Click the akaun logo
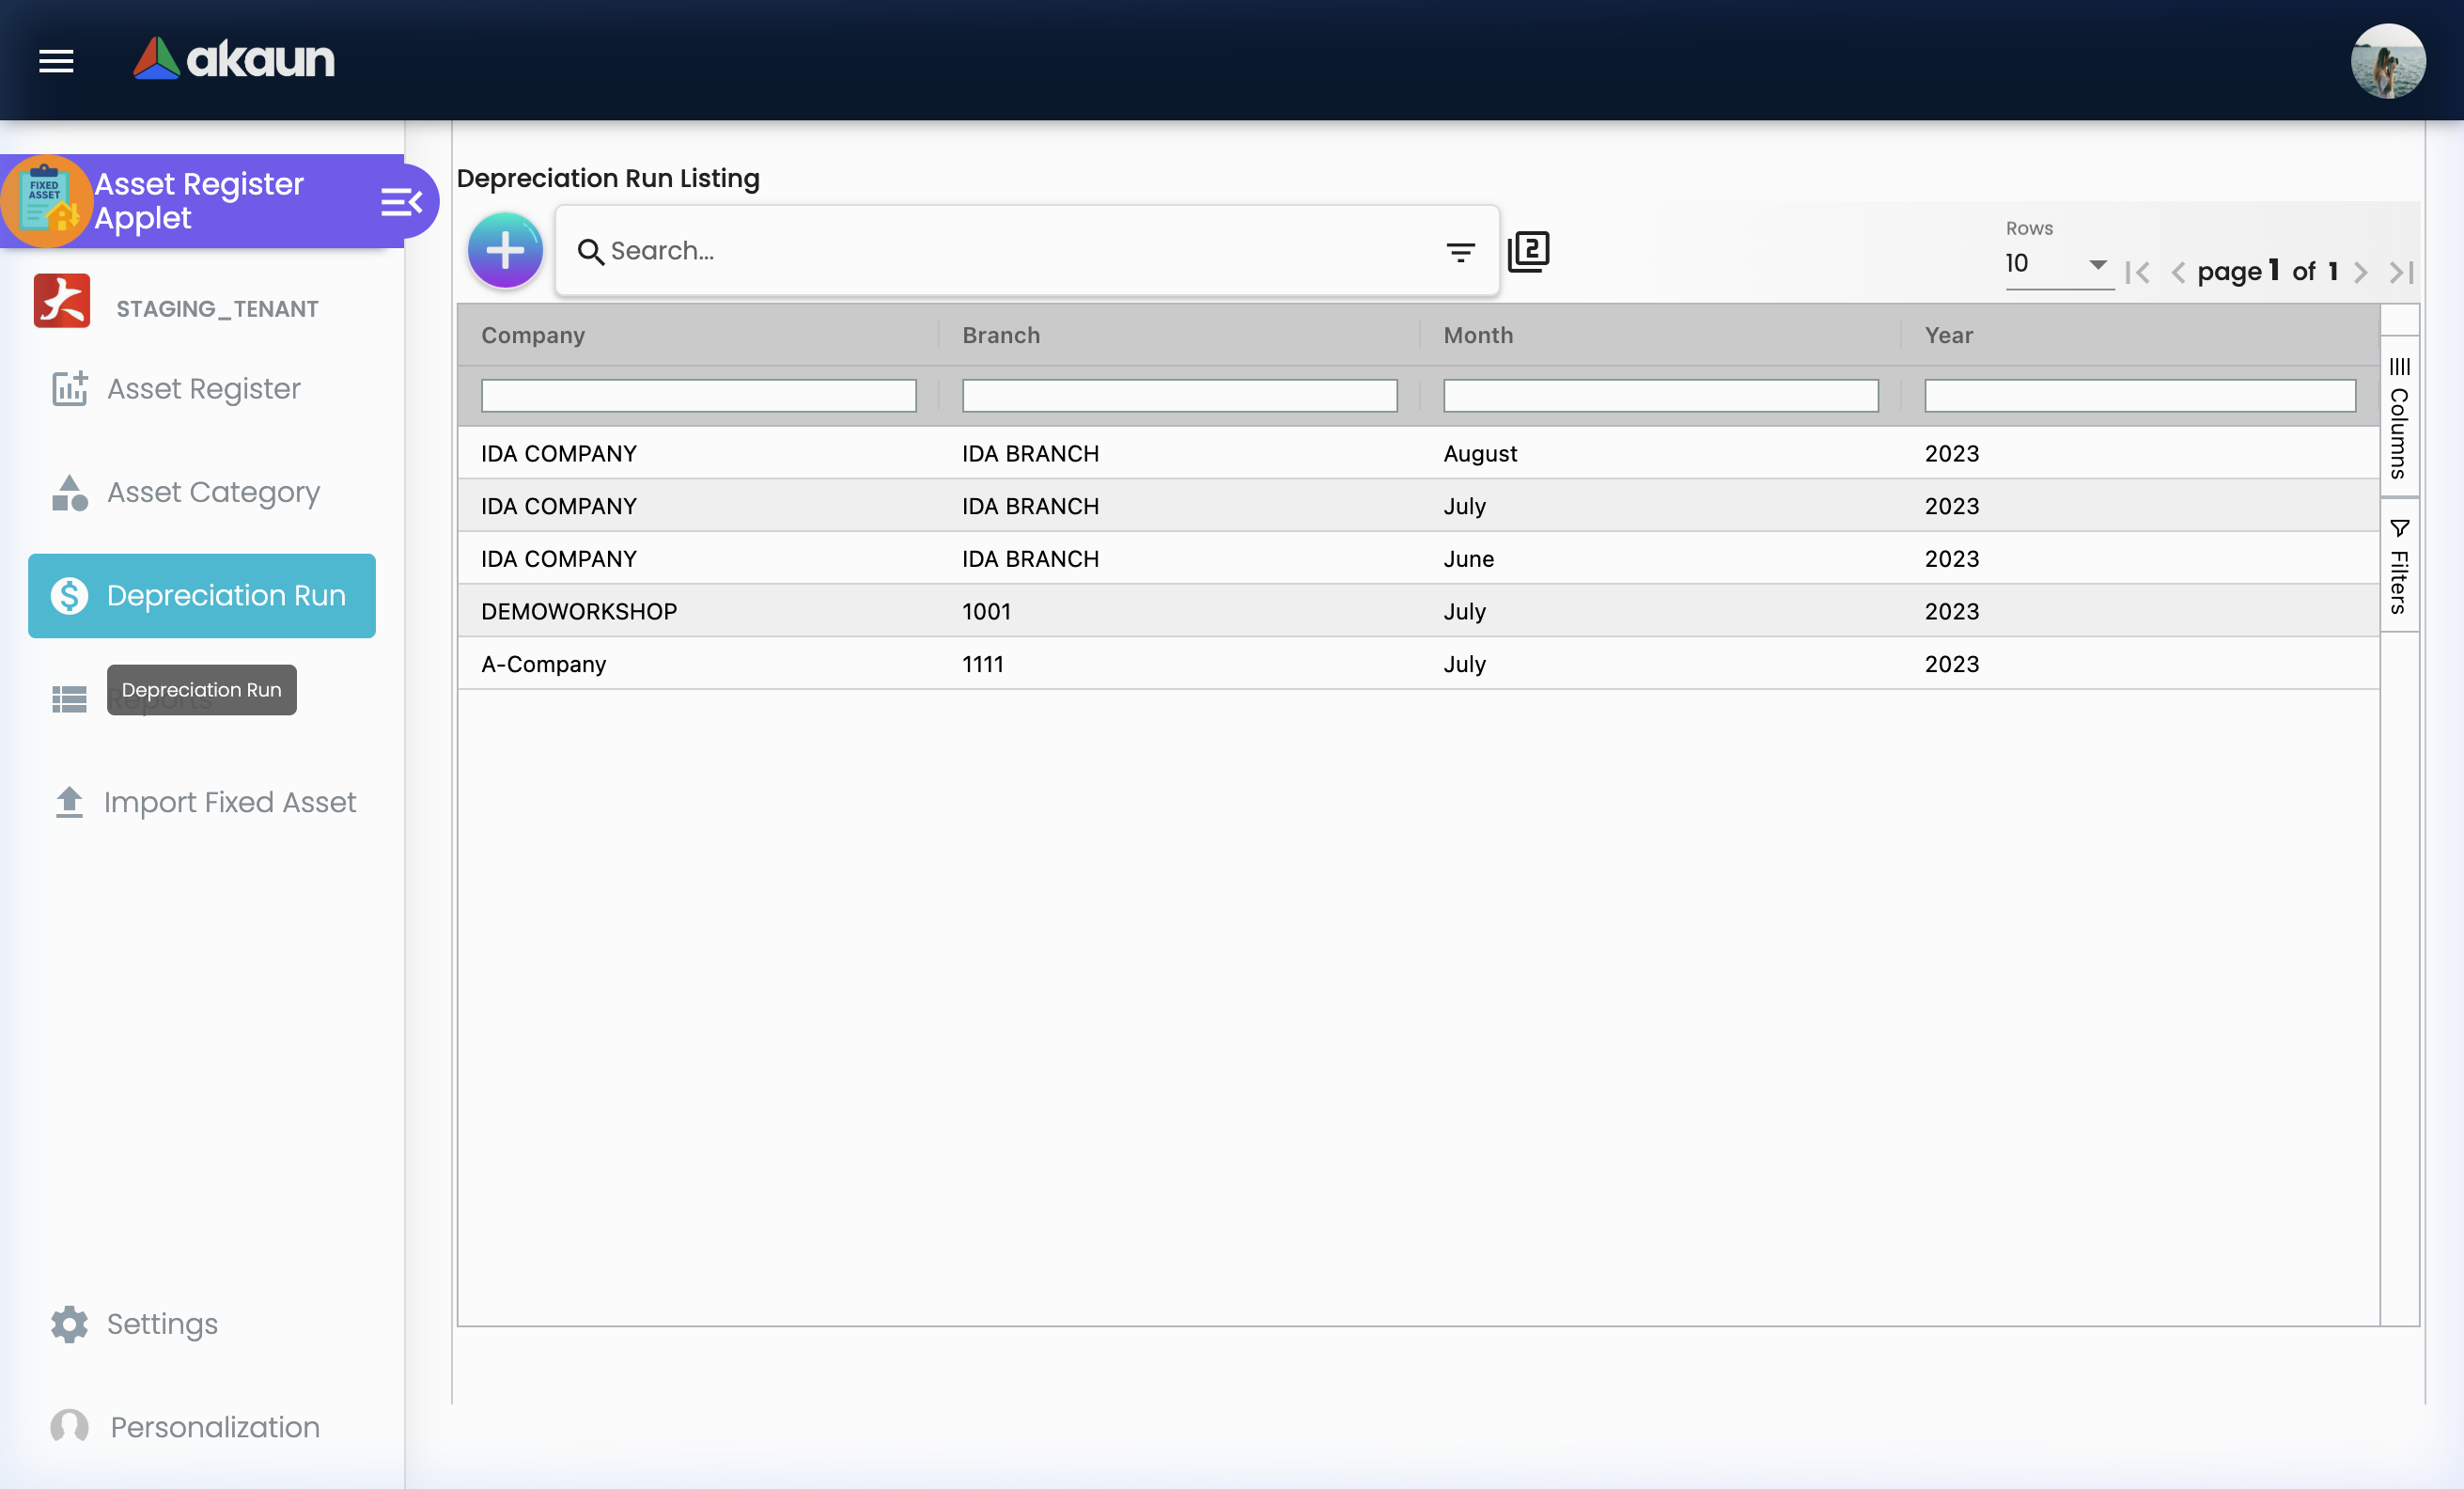This screenshot has width=2464, height=1489. point(234,59)
